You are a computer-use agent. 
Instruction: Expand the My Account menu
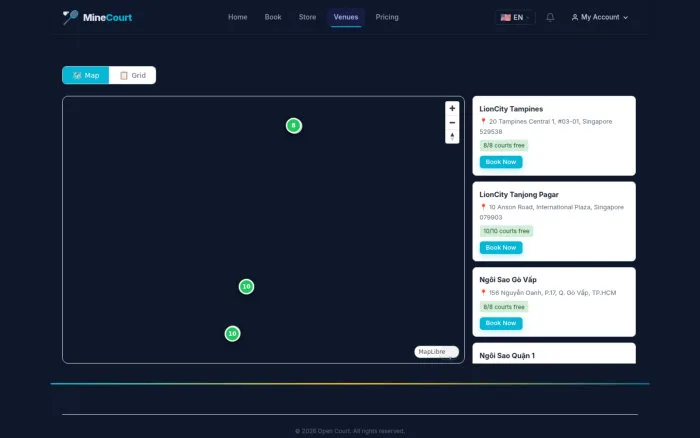click(600, 17)
